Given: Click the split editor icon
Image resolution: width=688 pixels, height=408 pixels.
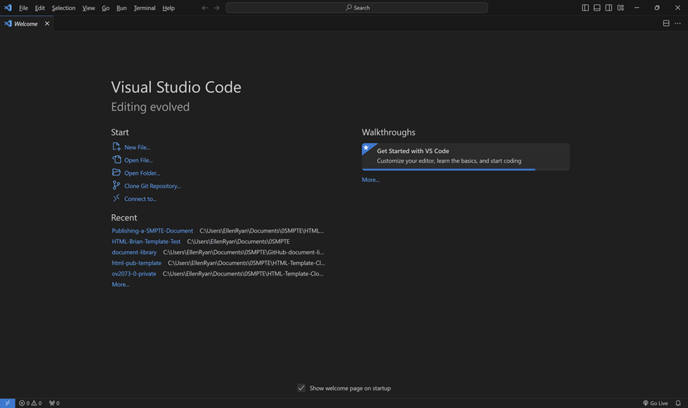Looking at the screenshot, I should pos(666,23).
